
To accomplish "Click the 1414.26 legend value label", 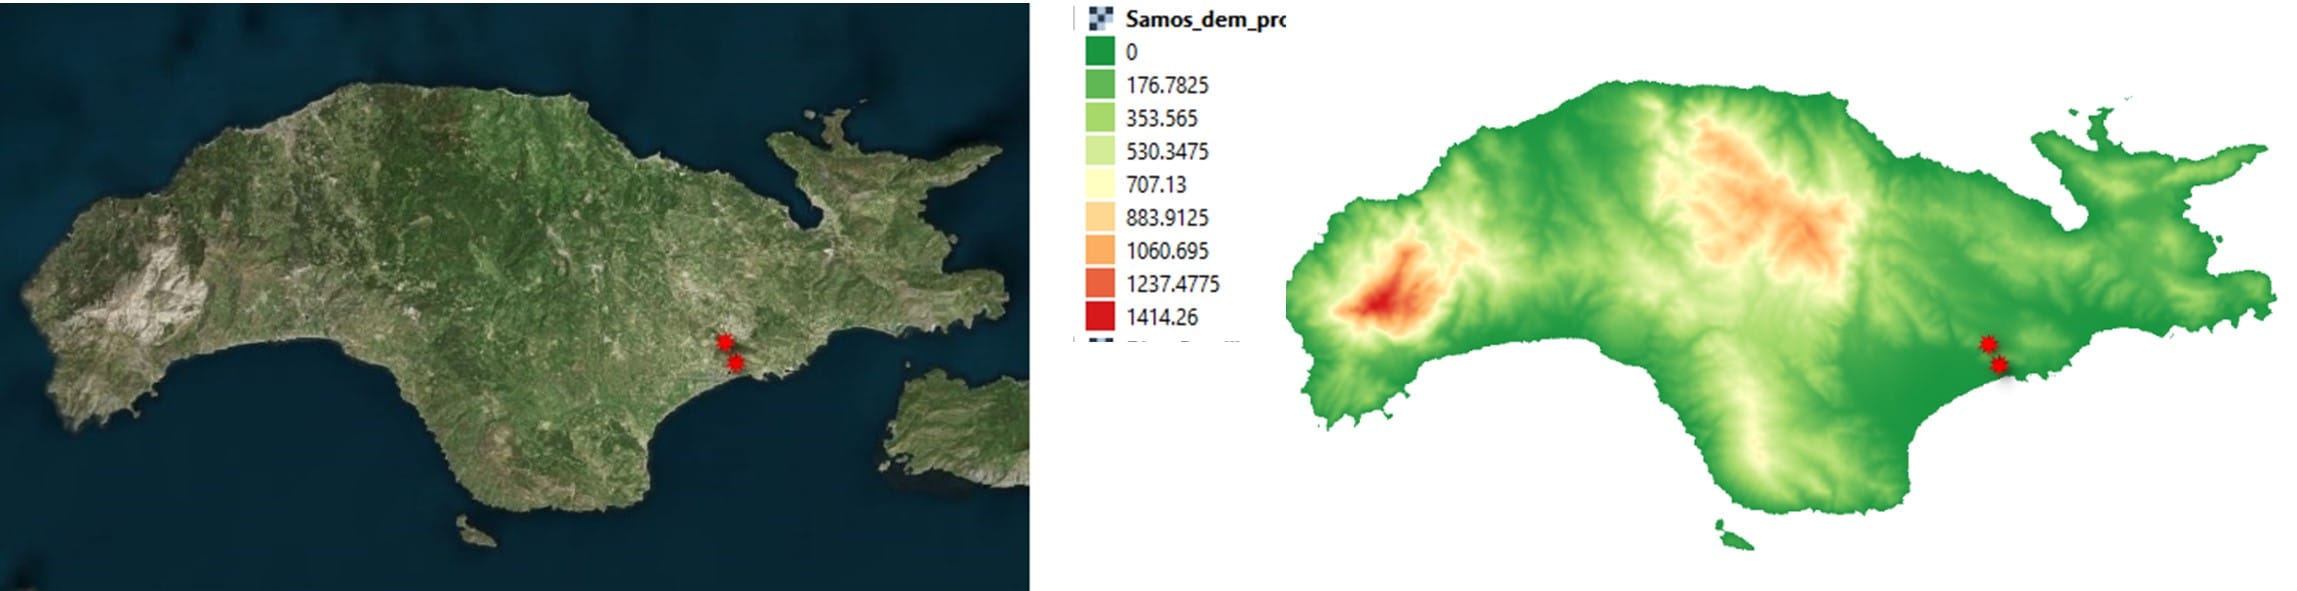I will pyautogui.click(x=1161, y=317).
